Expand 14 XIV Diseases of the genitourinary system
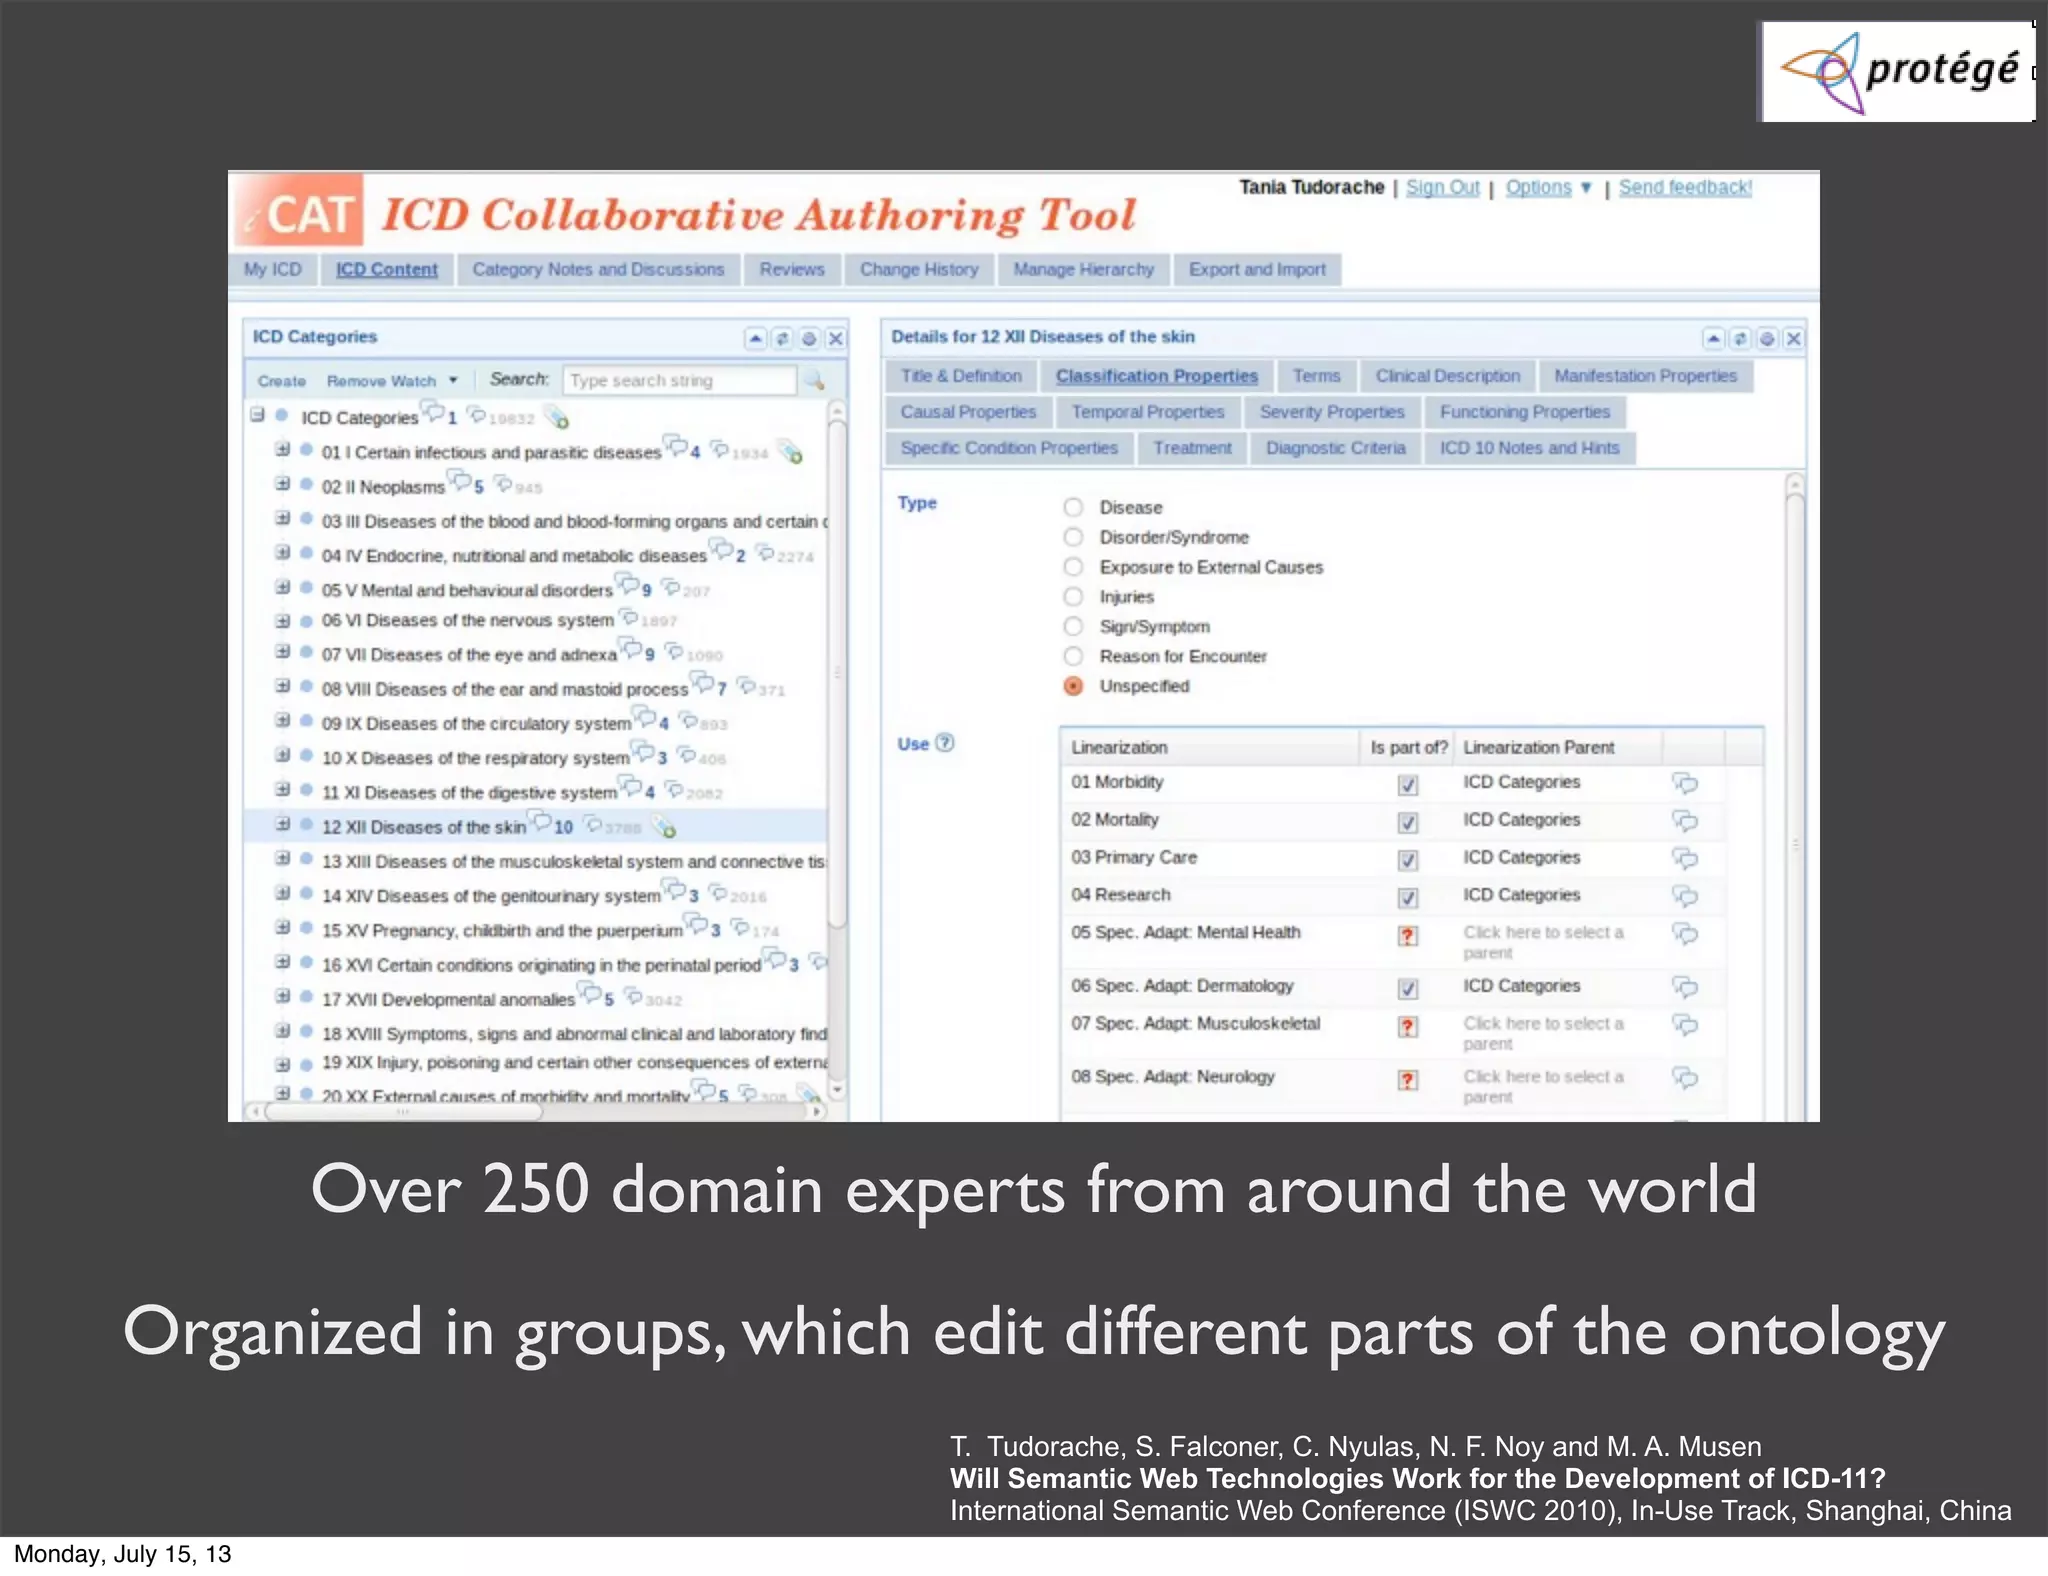Viewport: 2048px width, 1576px height. coord(283,893)
